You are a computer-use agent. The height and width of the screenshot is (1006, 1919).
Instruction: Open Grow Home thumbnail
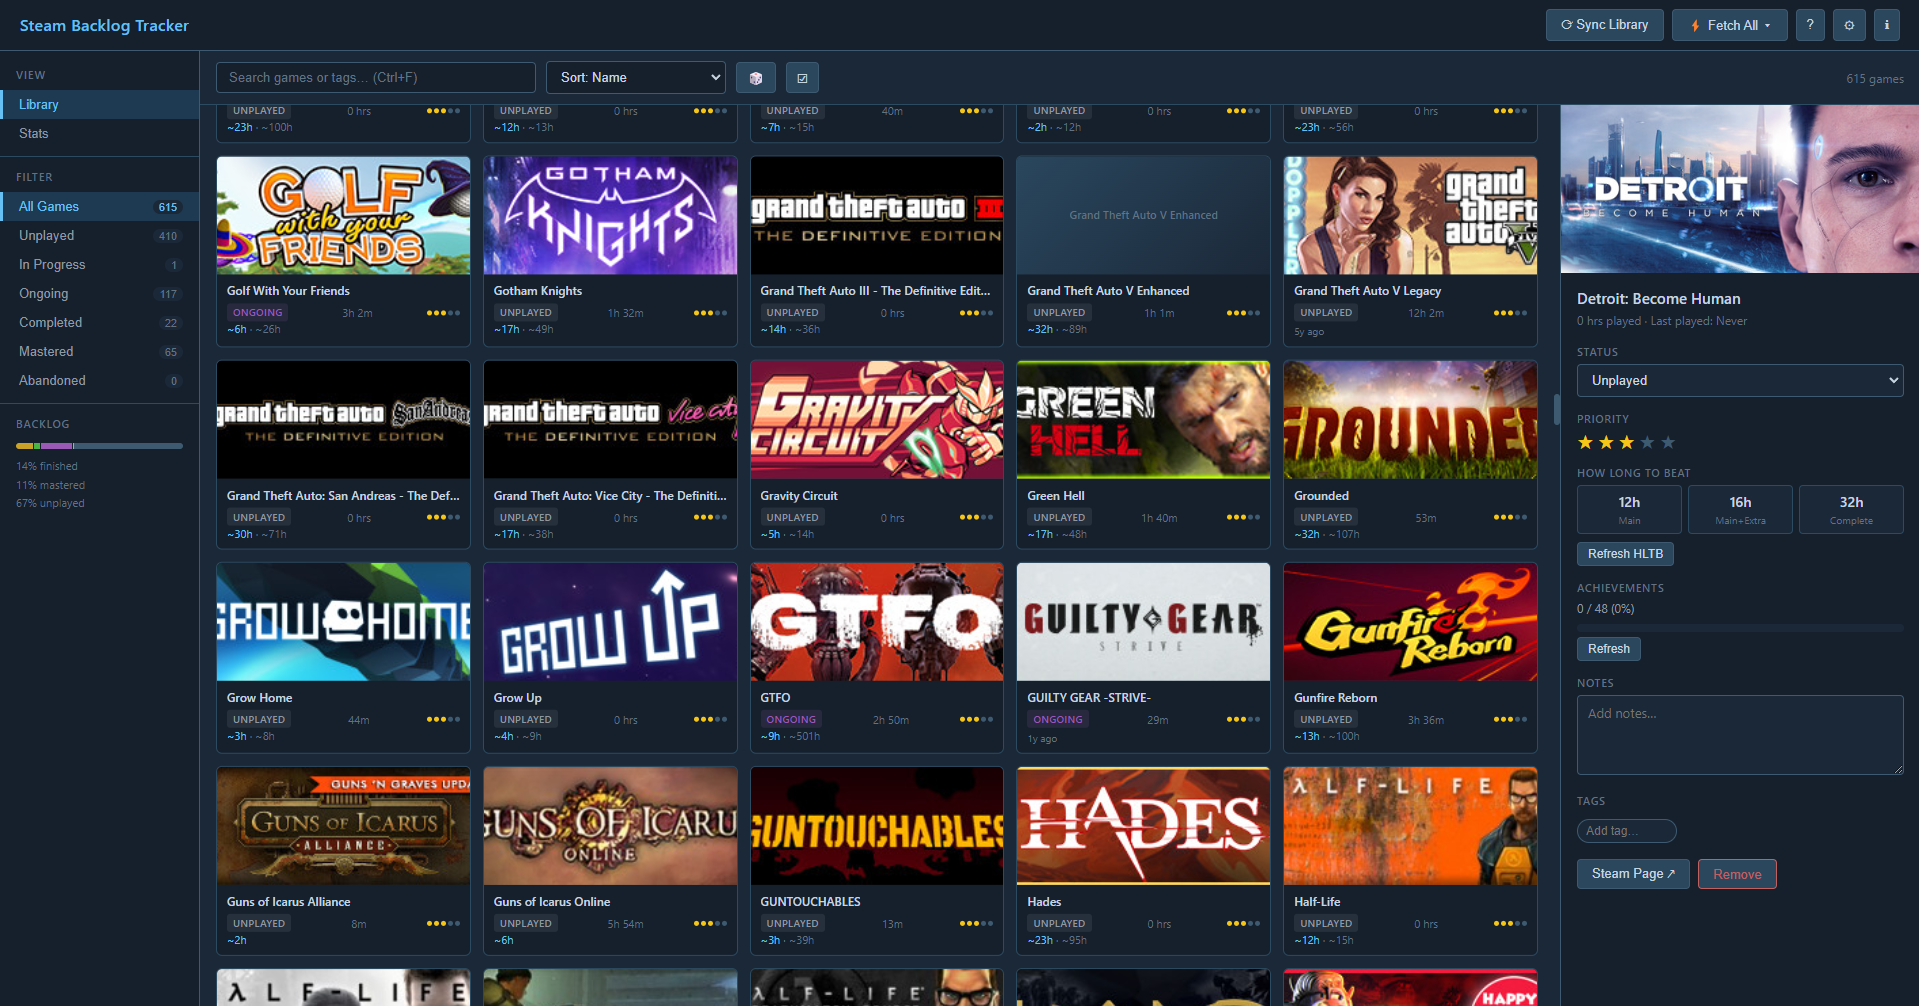(x=343, y=622)
